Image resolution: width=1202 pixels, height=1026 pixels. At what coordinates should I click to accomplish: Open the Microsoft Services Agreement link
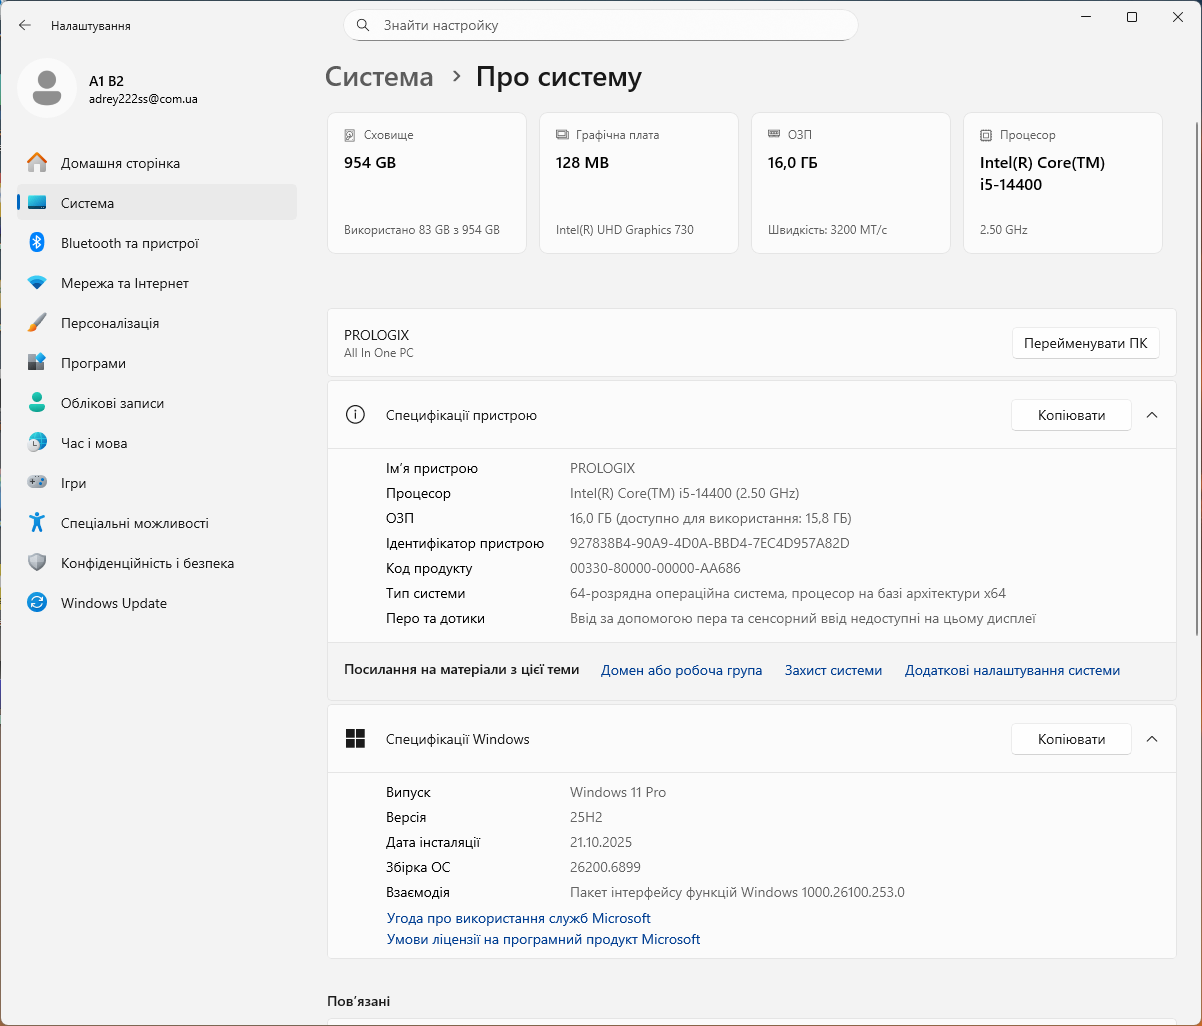(x=518, y=918)
